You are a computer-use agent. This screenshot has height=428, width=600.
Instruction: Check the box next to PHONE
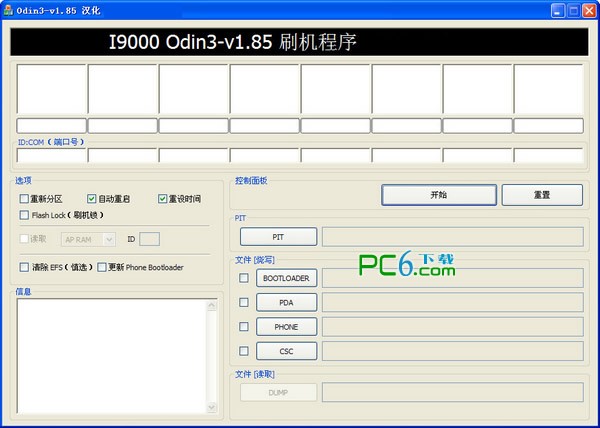pos(244,327)
